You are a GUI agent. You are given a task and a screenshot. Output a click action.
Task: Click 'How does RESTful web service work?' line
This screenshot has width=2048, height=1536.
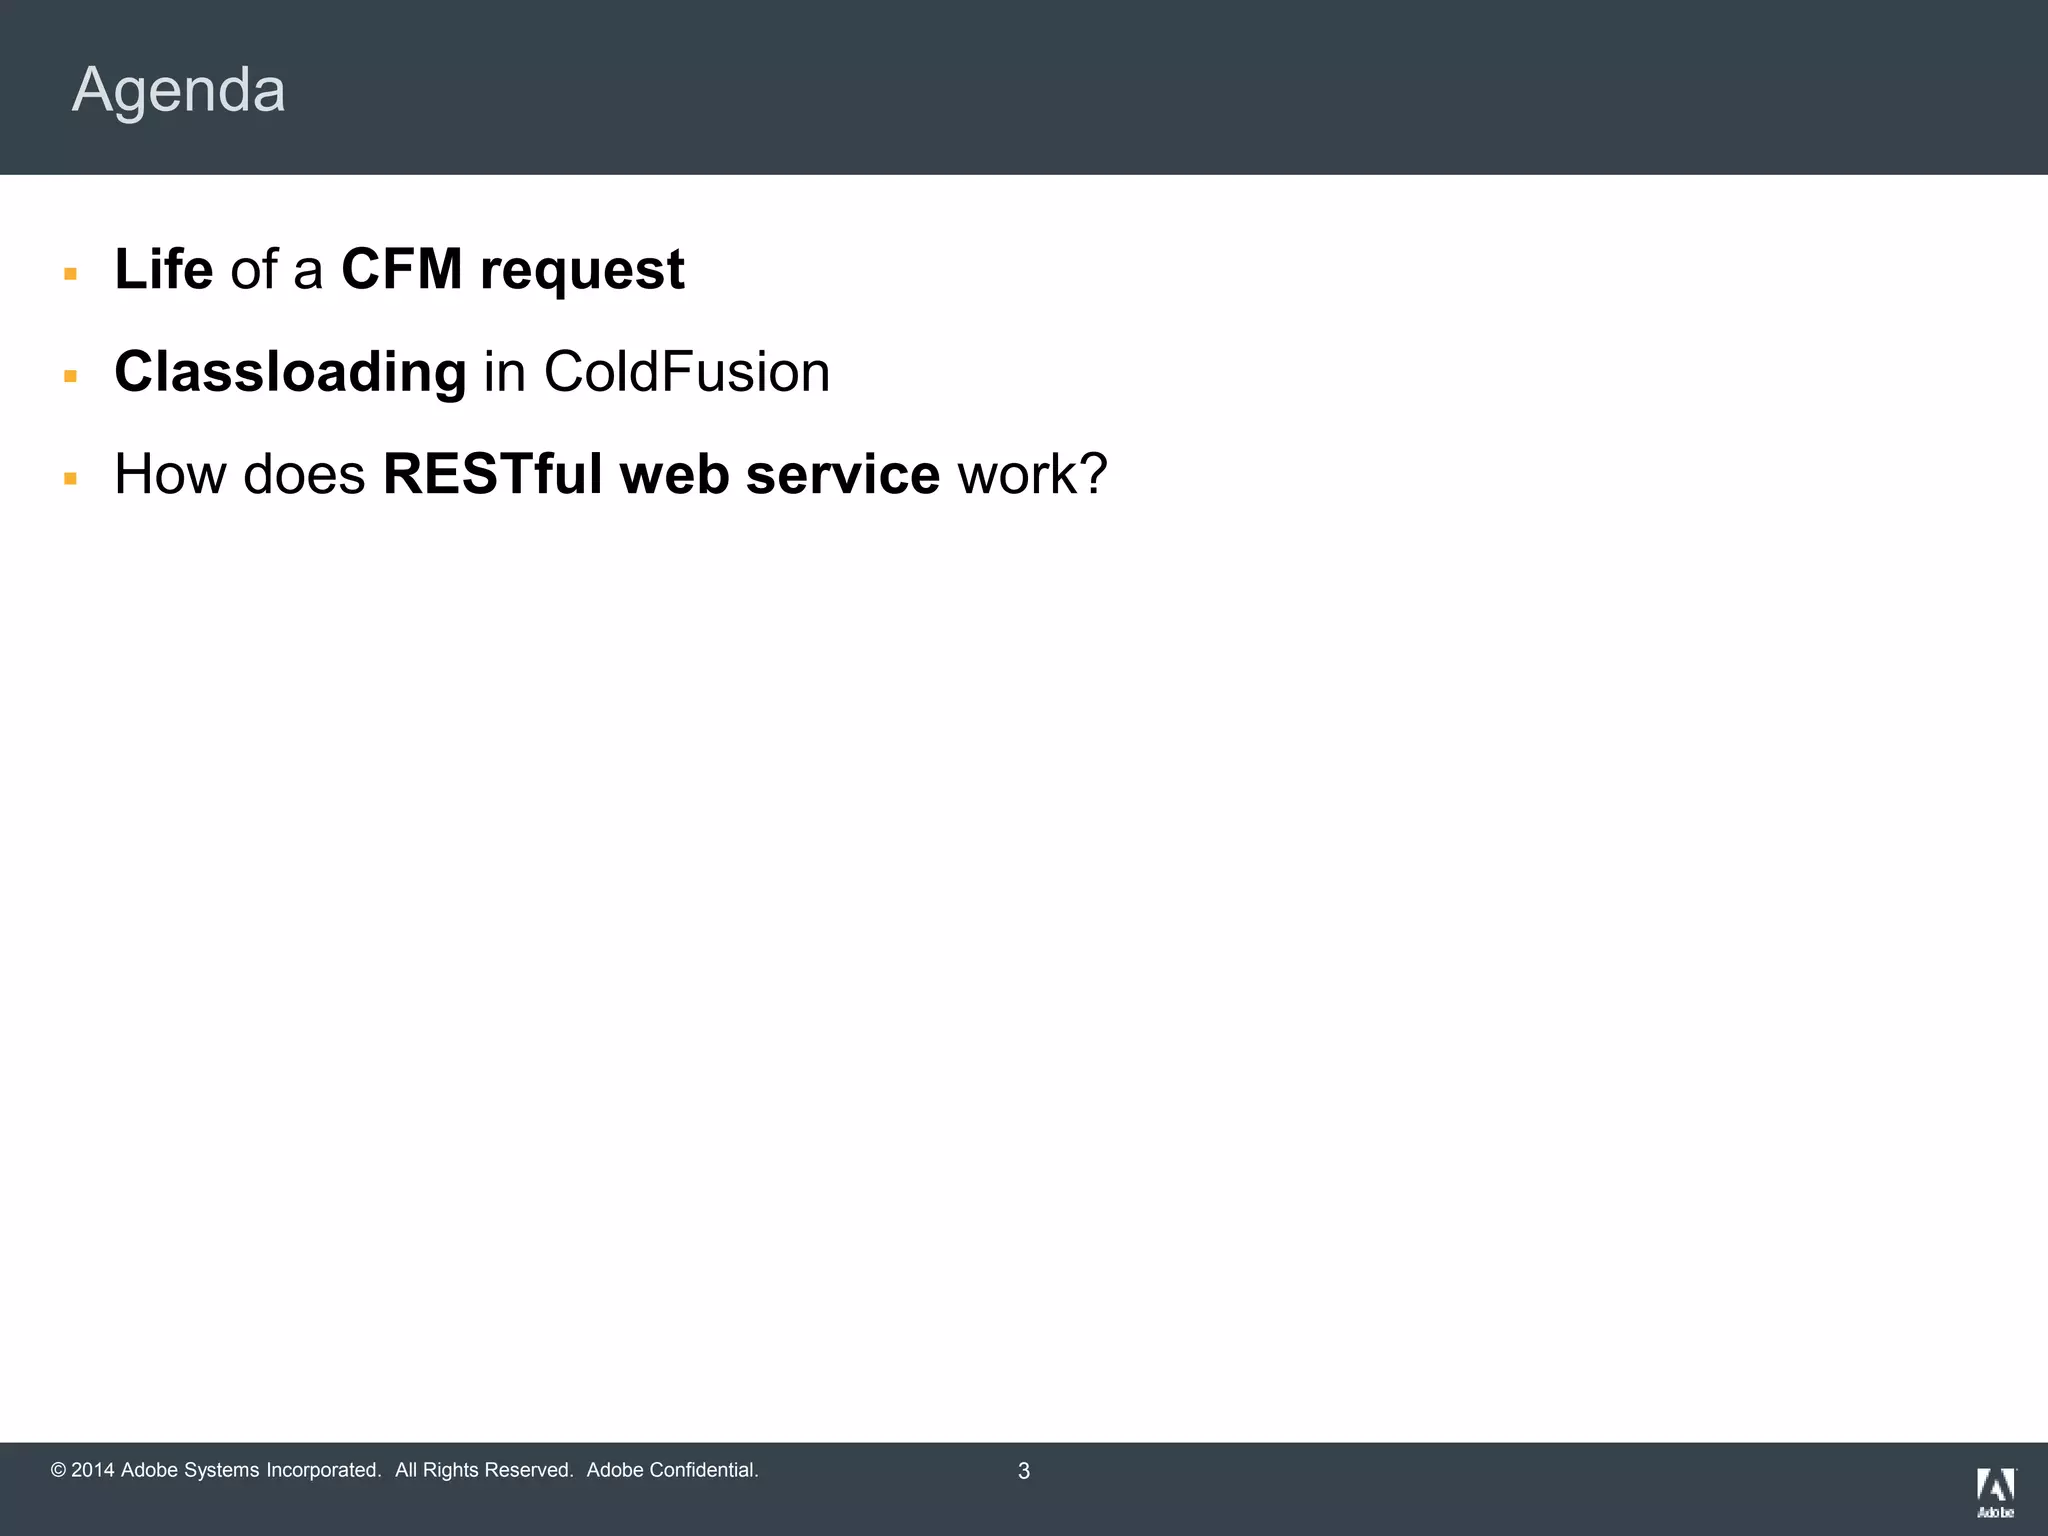click(x=611, y=474)
